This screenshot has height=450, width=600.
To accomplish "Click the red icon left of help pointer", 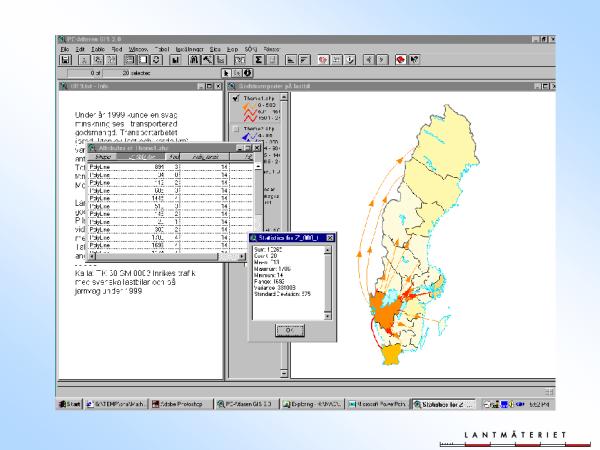I will [x=400, y=60].
